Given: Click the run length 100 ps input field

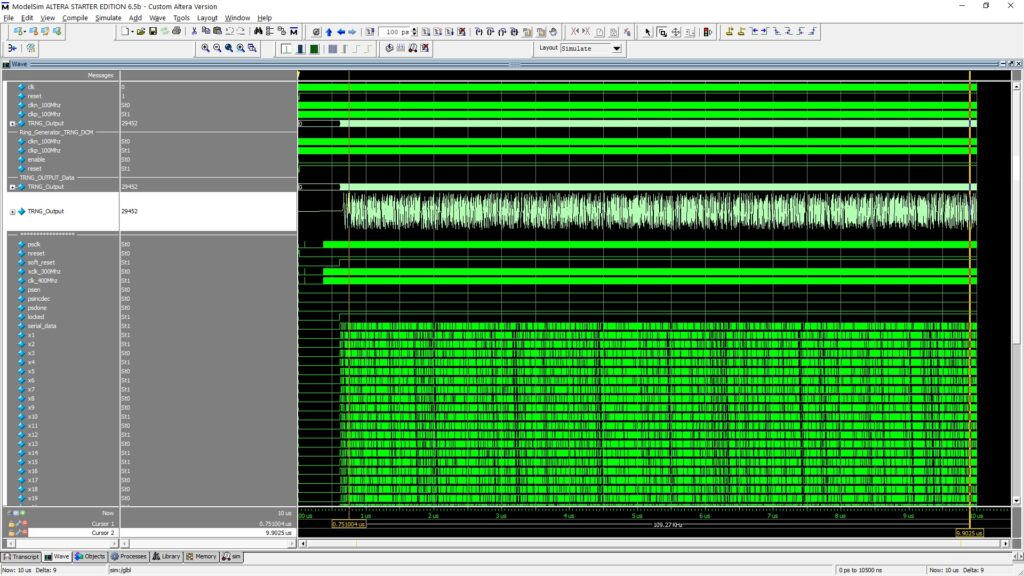Looking at the screenshot, I should tap(394, 31).
